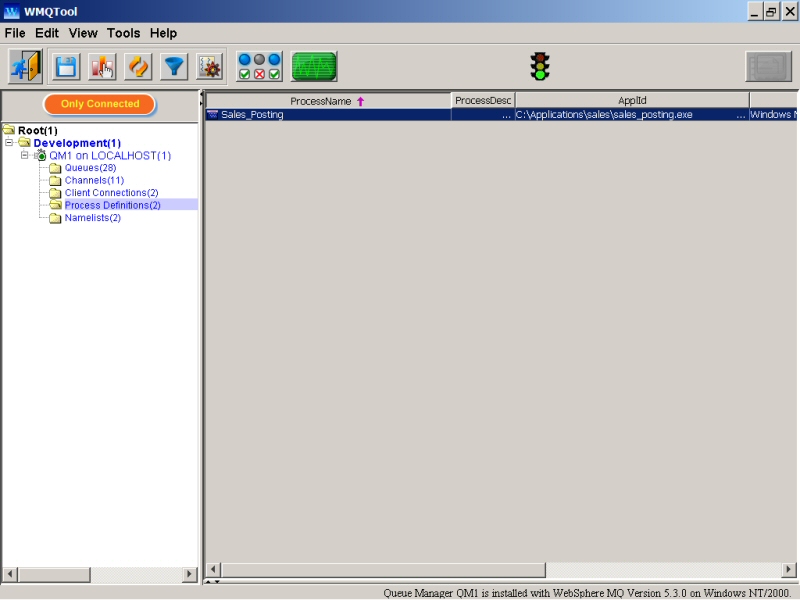The height and width of the screenshot is (600, 800).
Task: Click the Queues folder icon
Action: pyautogui.click(x=55, y=168)
